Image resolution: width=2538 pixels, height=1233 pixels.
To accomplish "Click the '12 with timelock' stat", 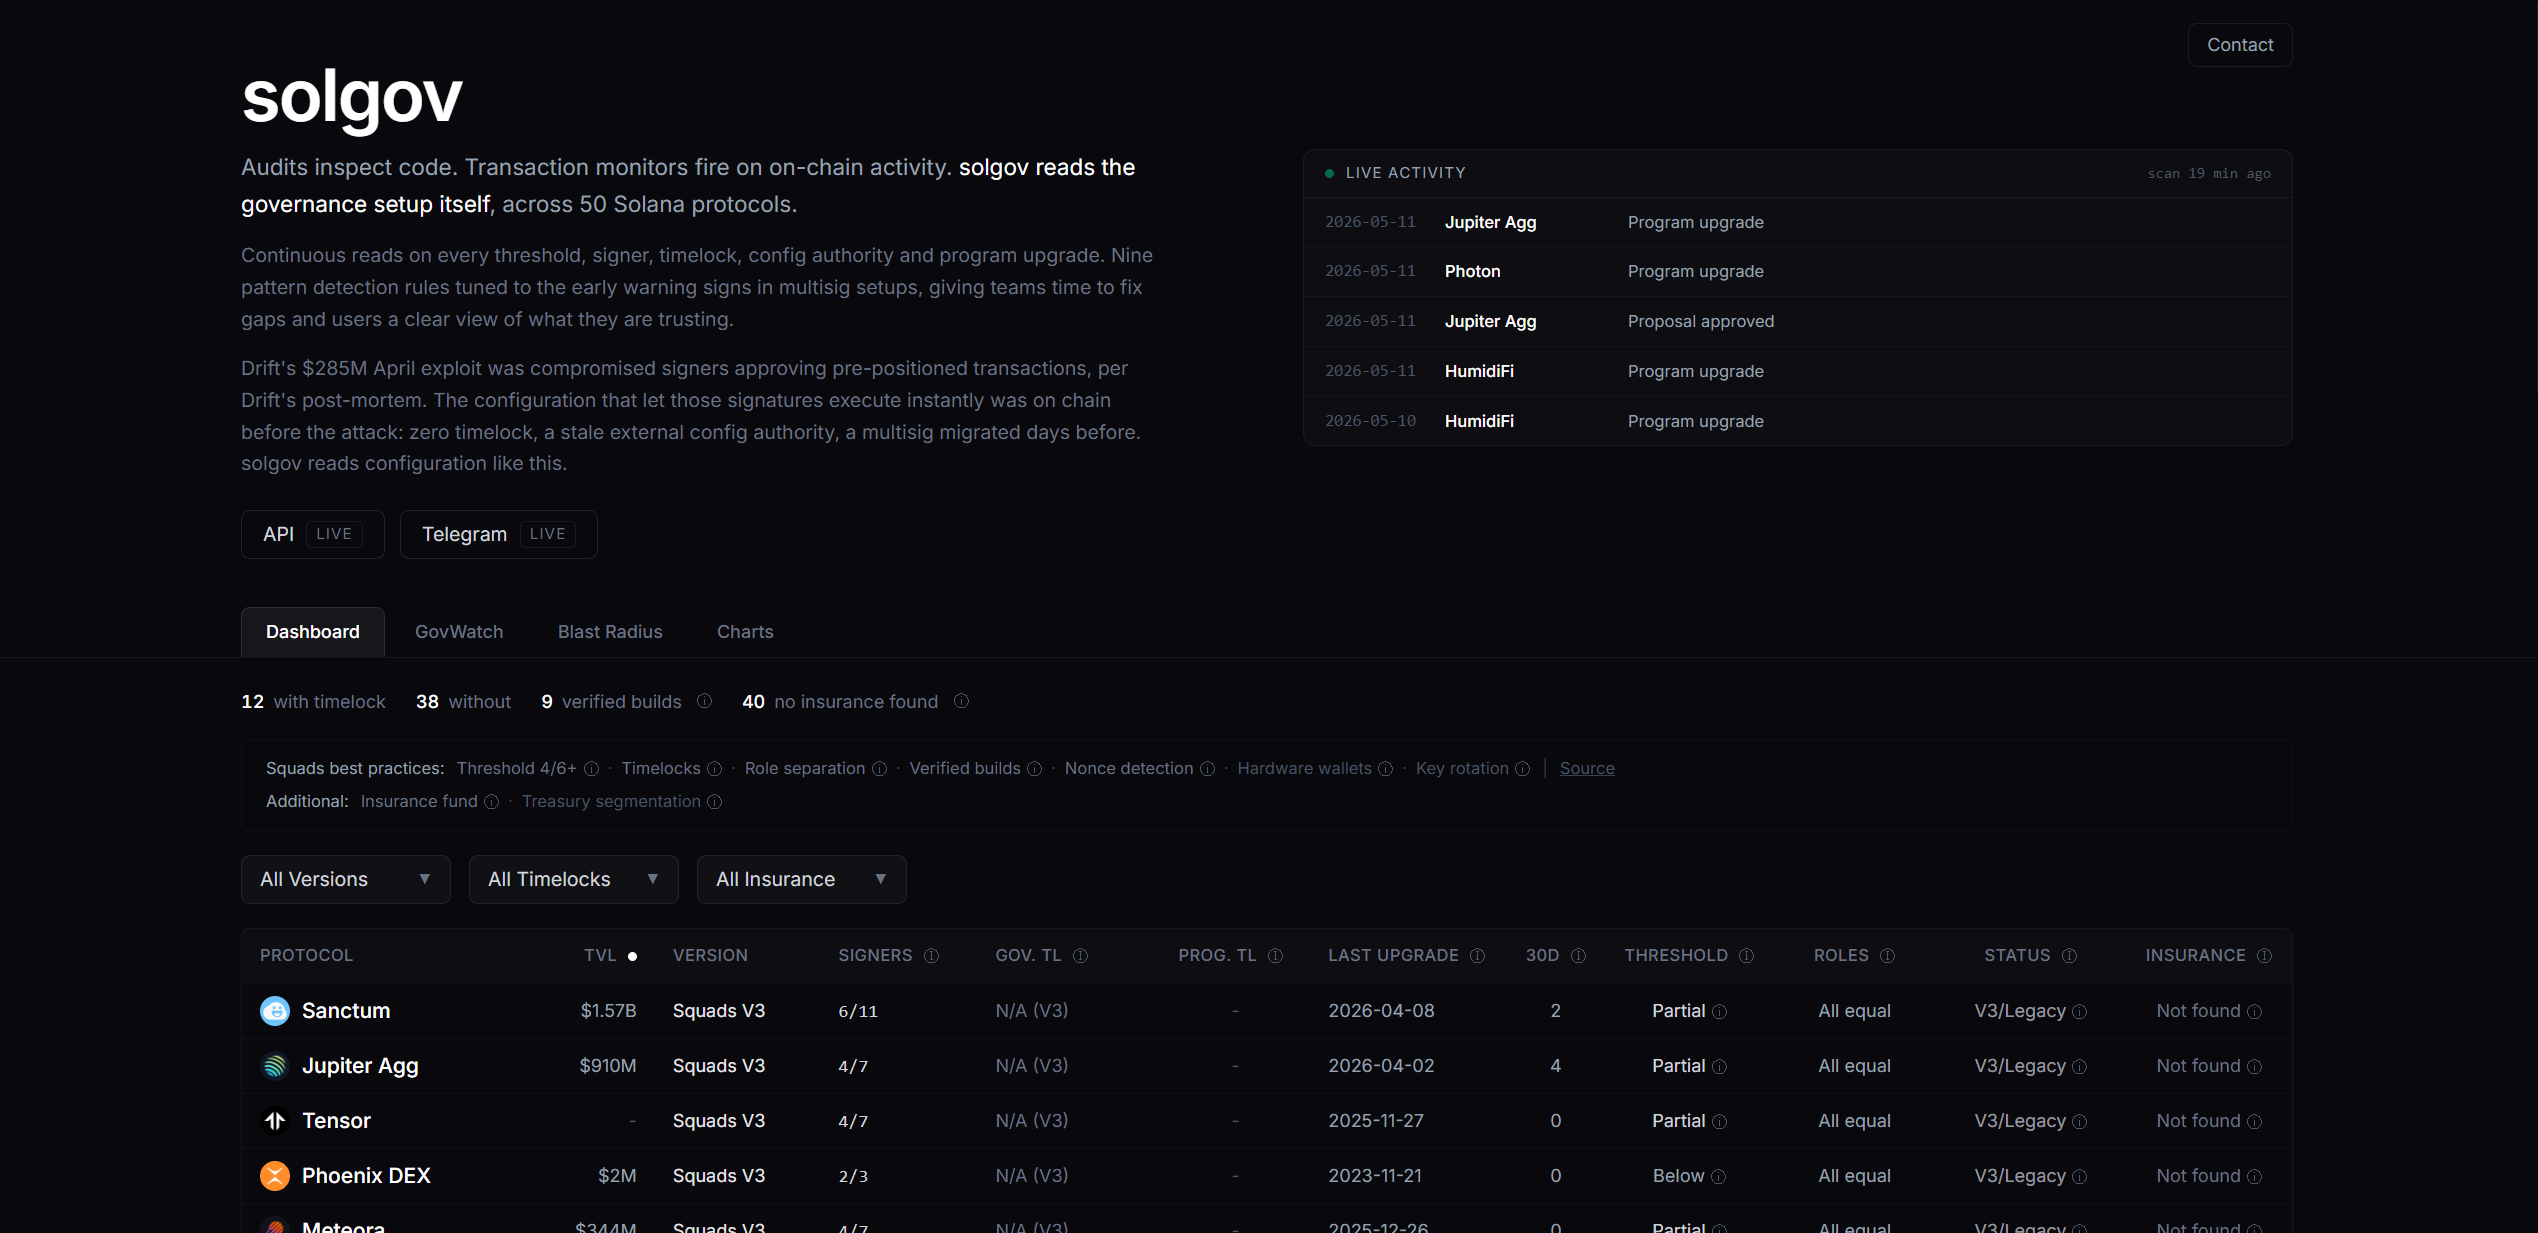I will (x=313, y=702).
